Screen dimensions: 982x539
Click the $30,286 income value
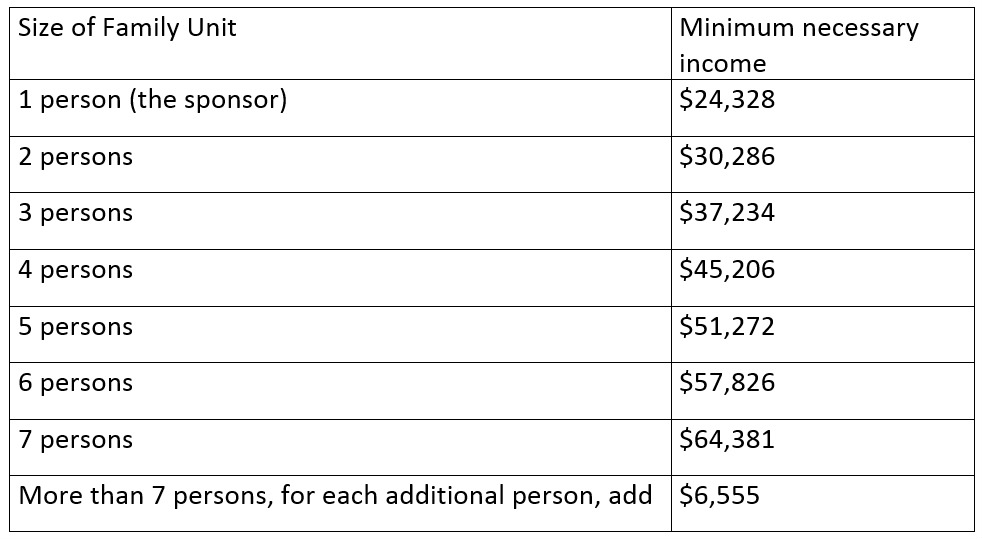[727, 156]
